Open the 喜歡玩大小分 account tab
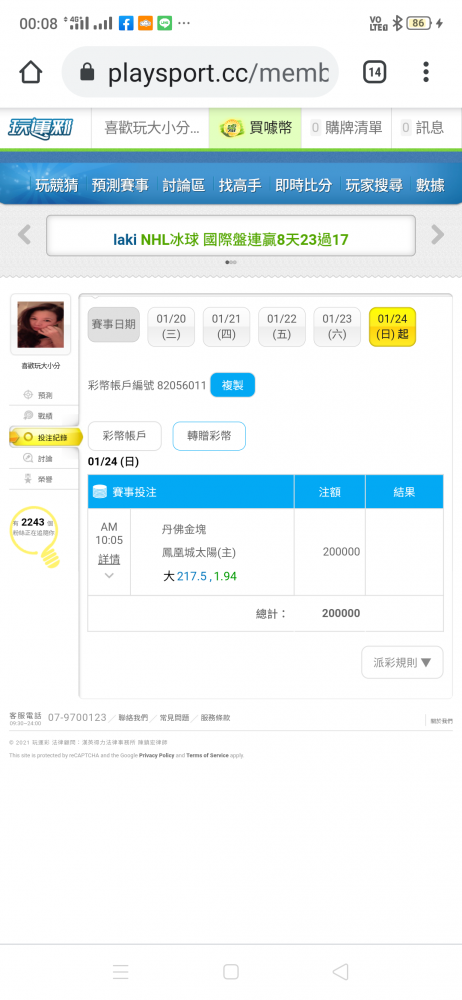This screenshot has width=462, height=1000. pyautogui.click(x=151, y=128)
